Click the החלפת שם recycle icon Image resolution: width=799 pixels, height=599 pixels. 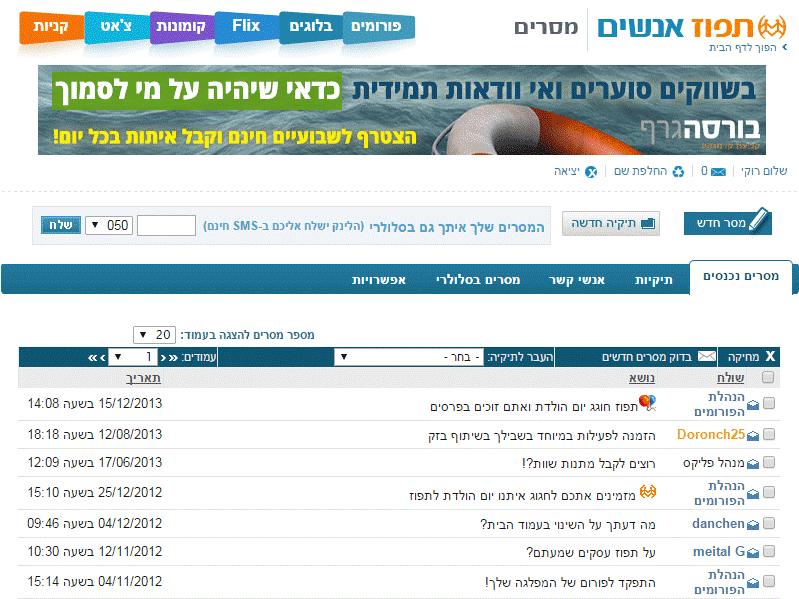coord(678,172)
